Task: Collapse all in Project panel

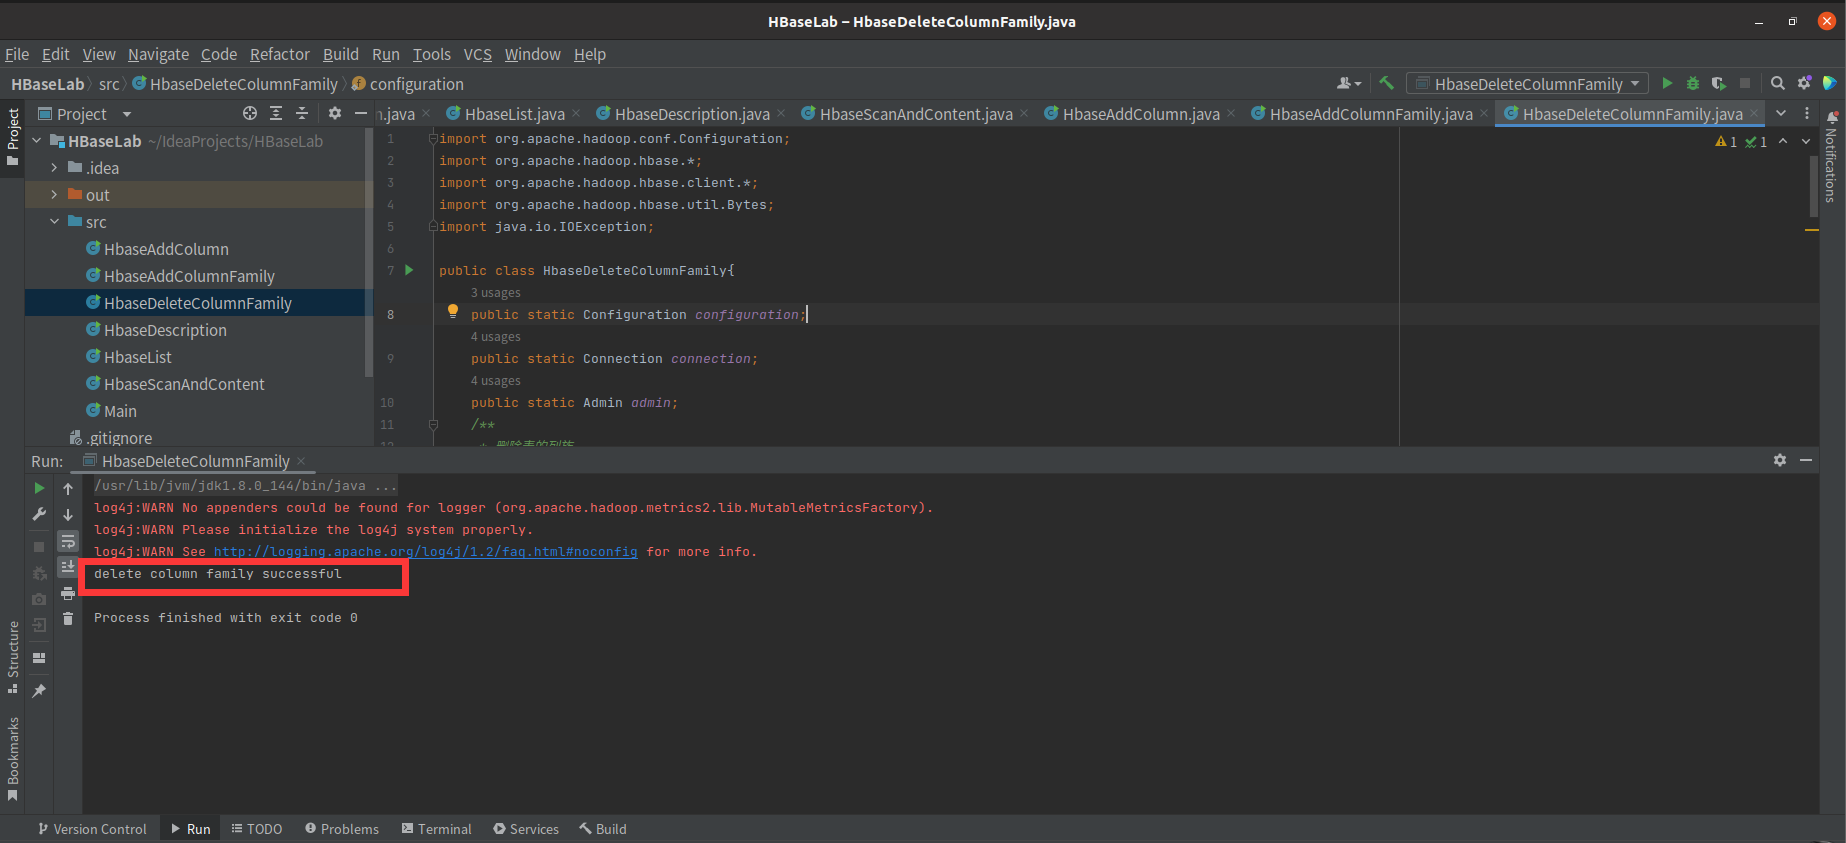Action: [x=302, y=114]
